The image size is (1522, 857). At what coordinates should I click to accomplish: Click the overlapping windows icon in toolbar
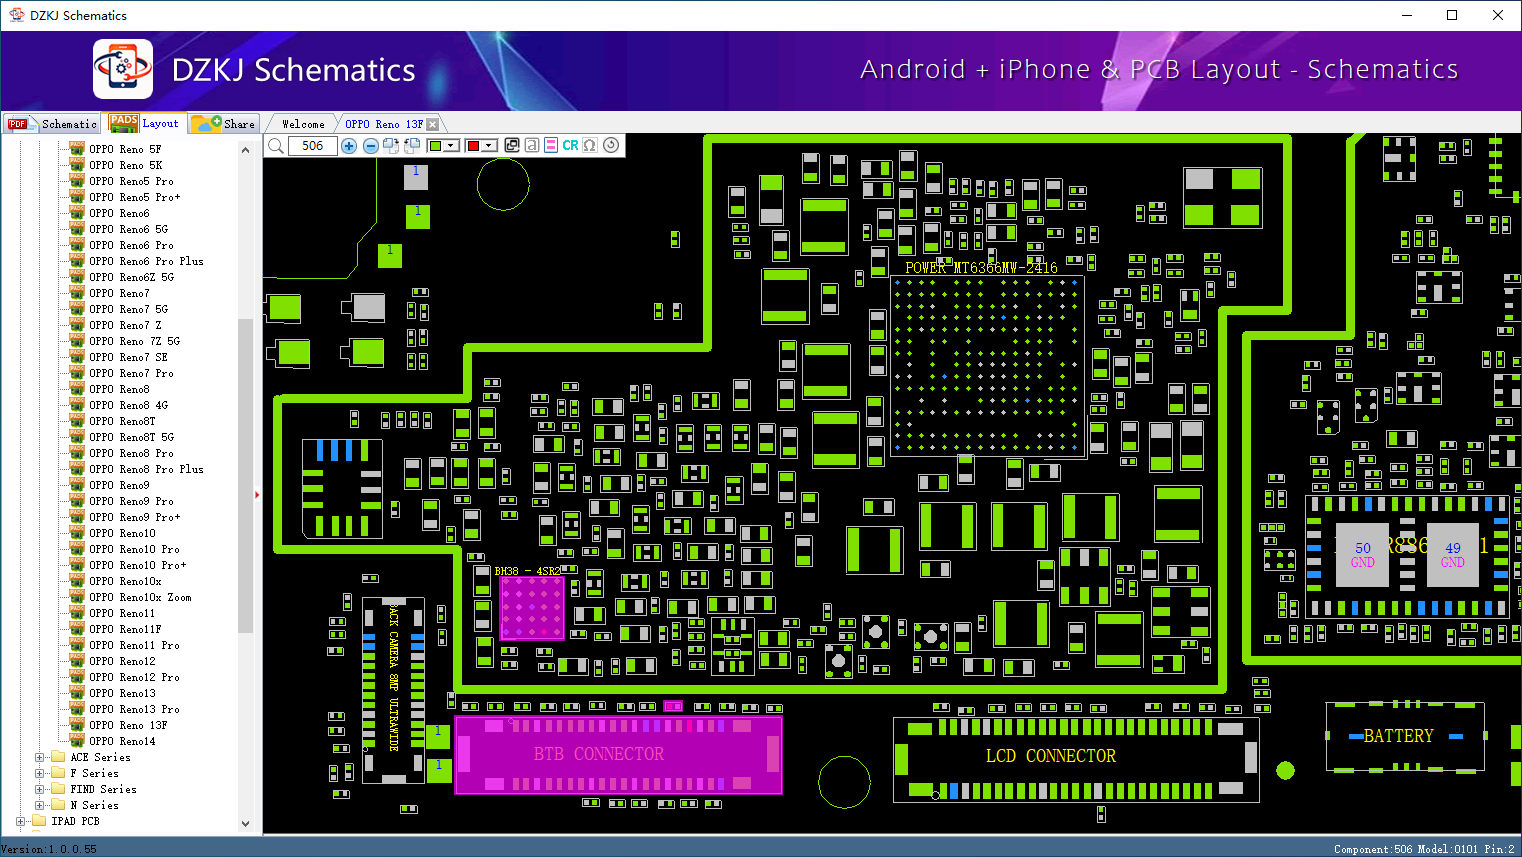[x=512, y=145]
